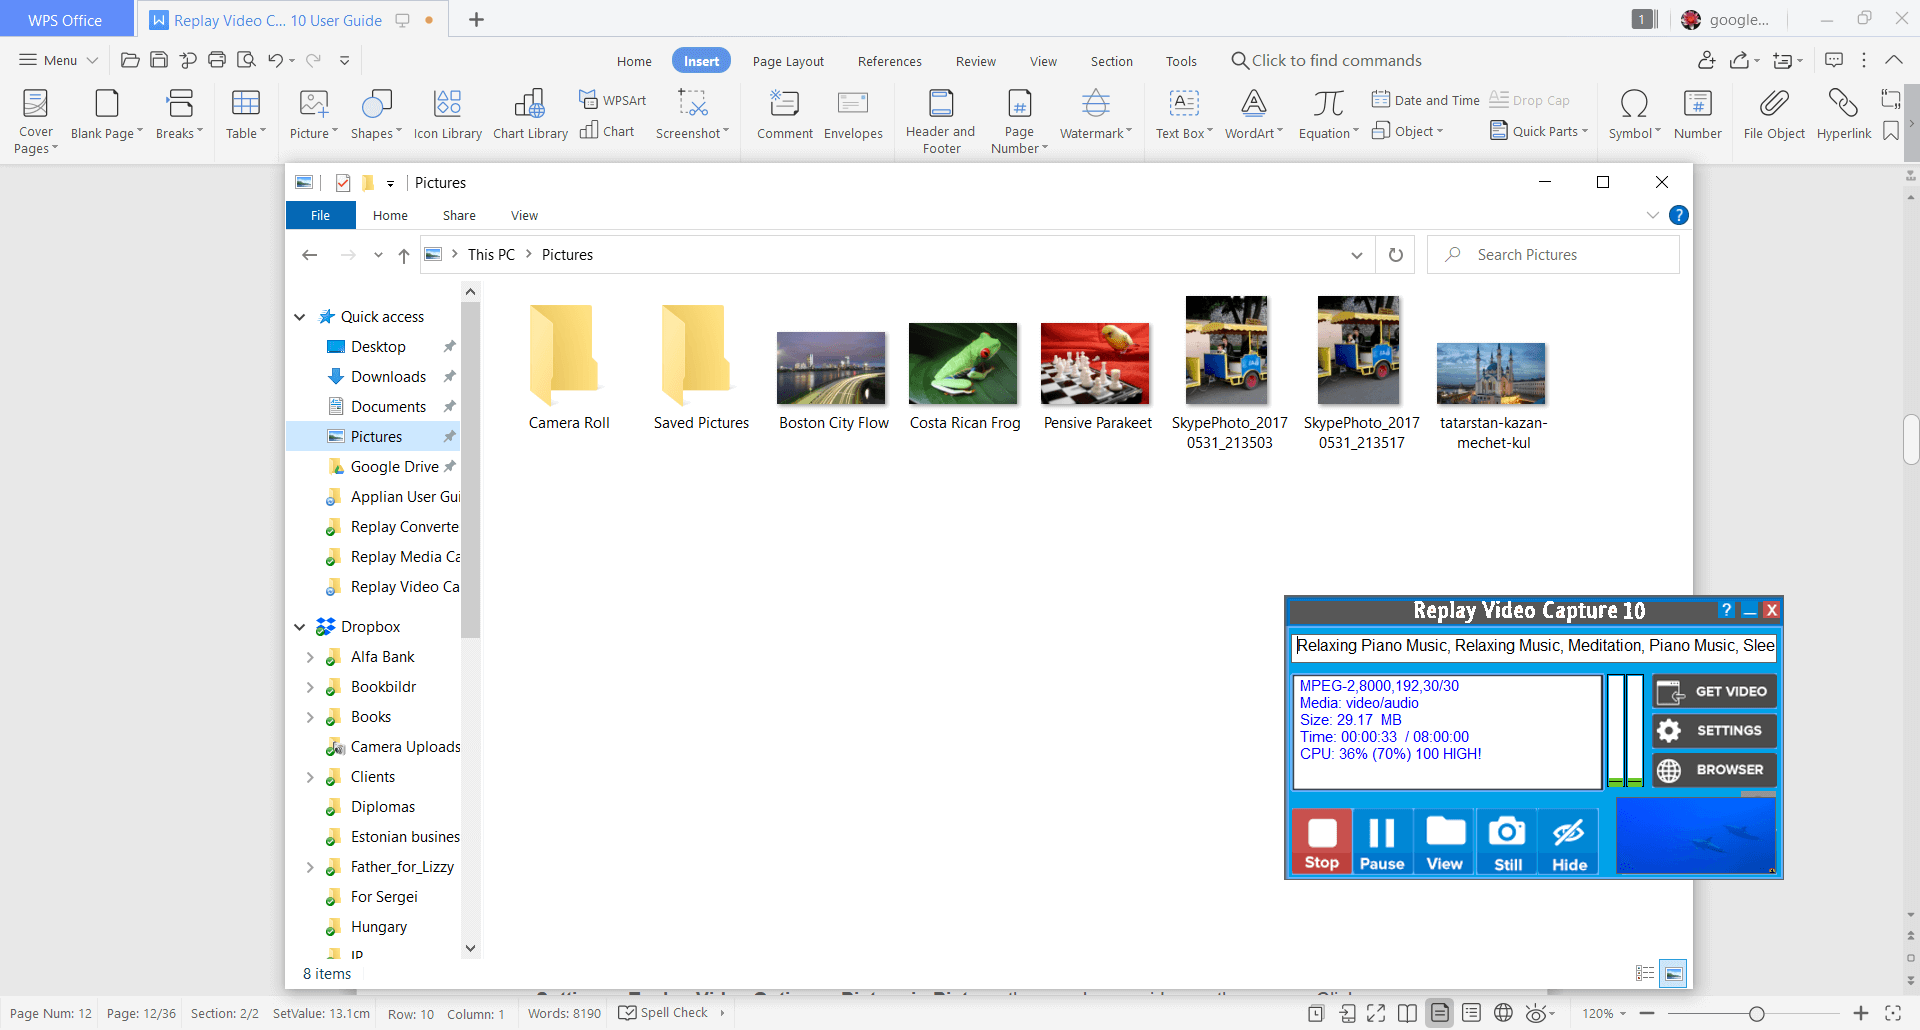Viewport: 1920px width, 1030px height.
Task: Toggle Spell Check in the status bar
Action: (x=663, y=1013)
